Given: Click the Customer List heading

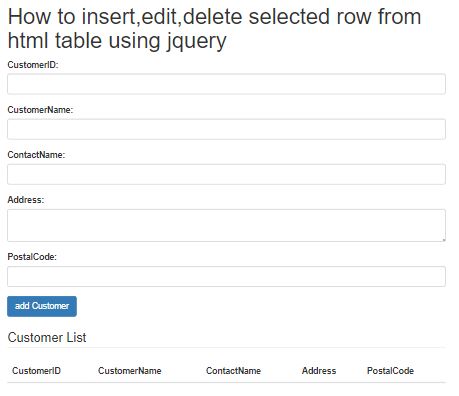Looking at the screenshot, I should 47,337.
